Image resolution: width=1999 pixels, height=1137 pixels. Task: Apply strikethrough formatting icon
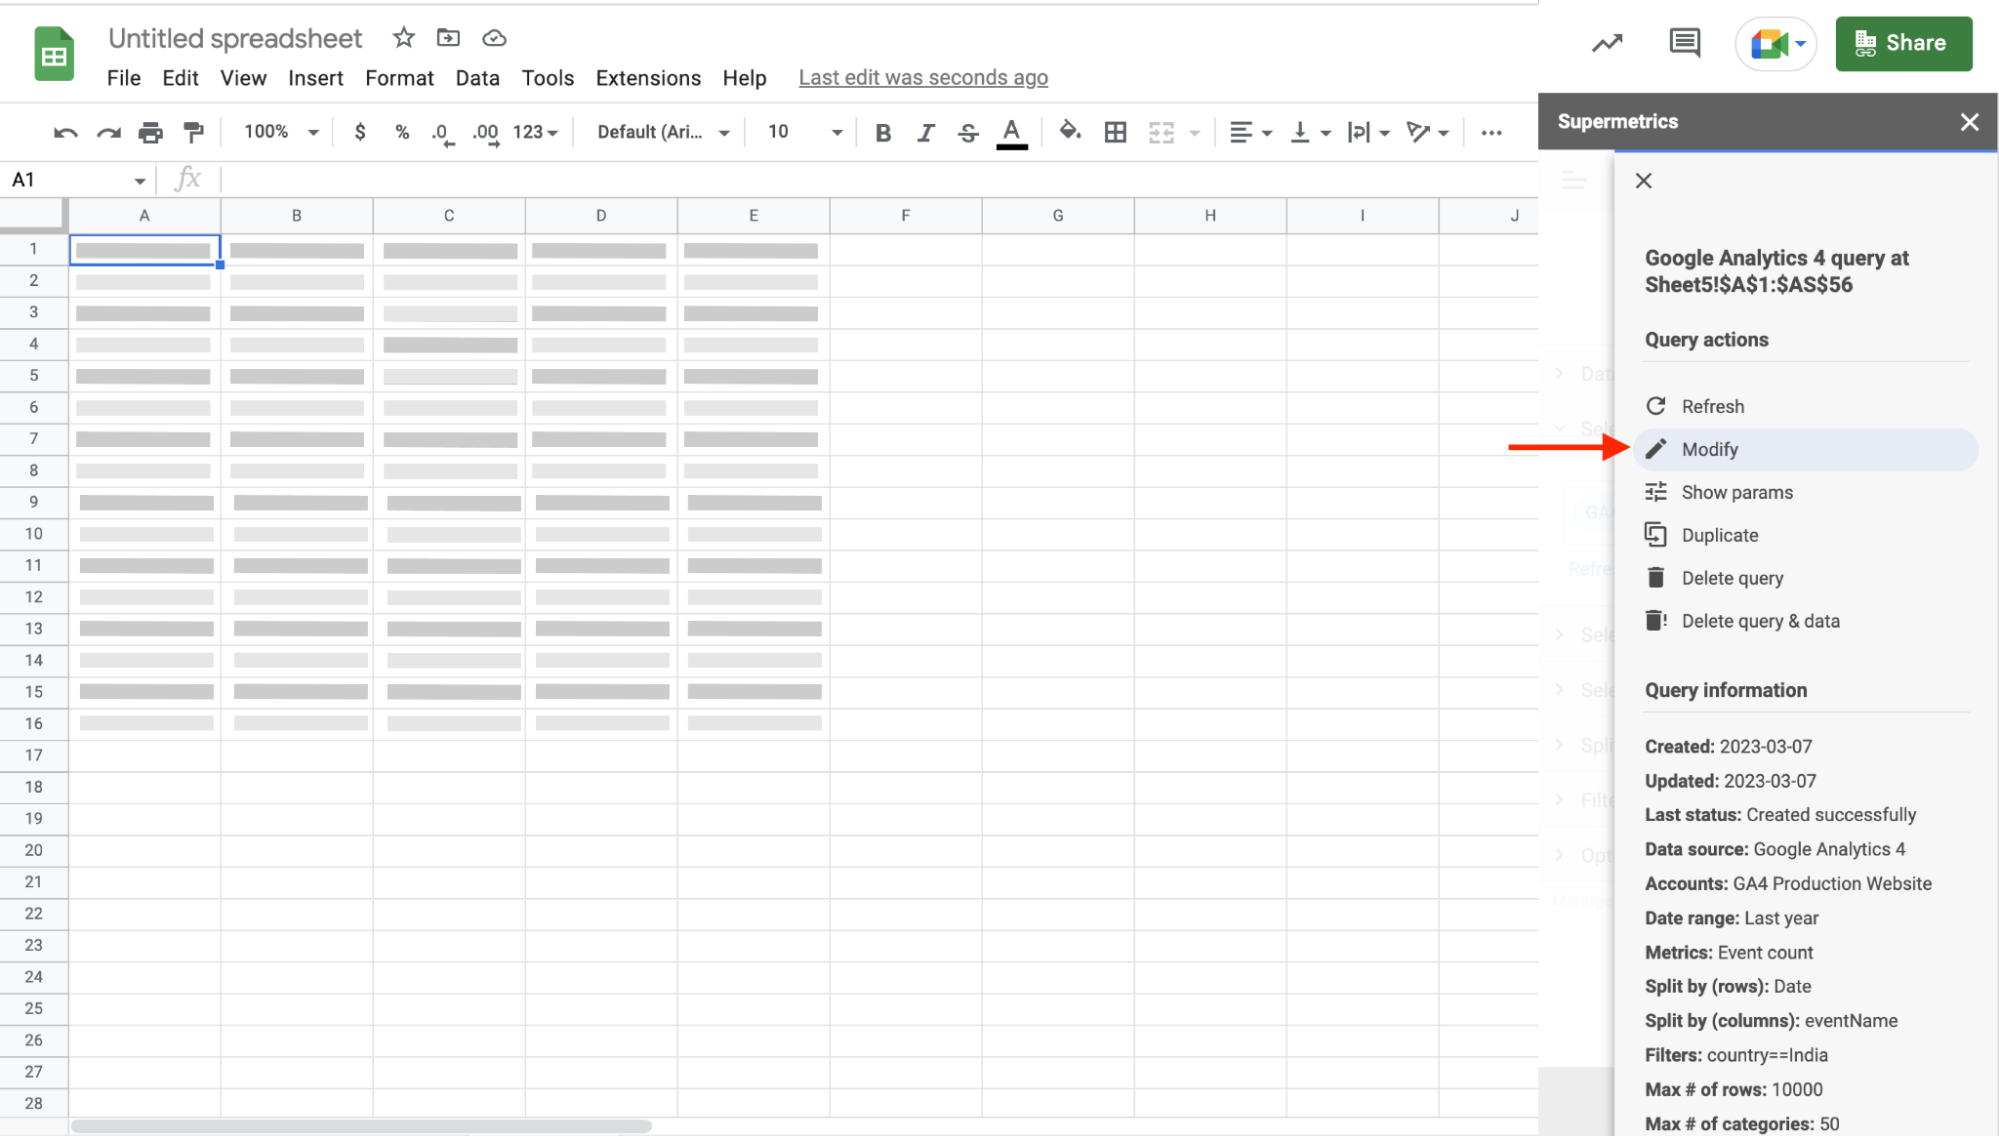click(967, 133)
